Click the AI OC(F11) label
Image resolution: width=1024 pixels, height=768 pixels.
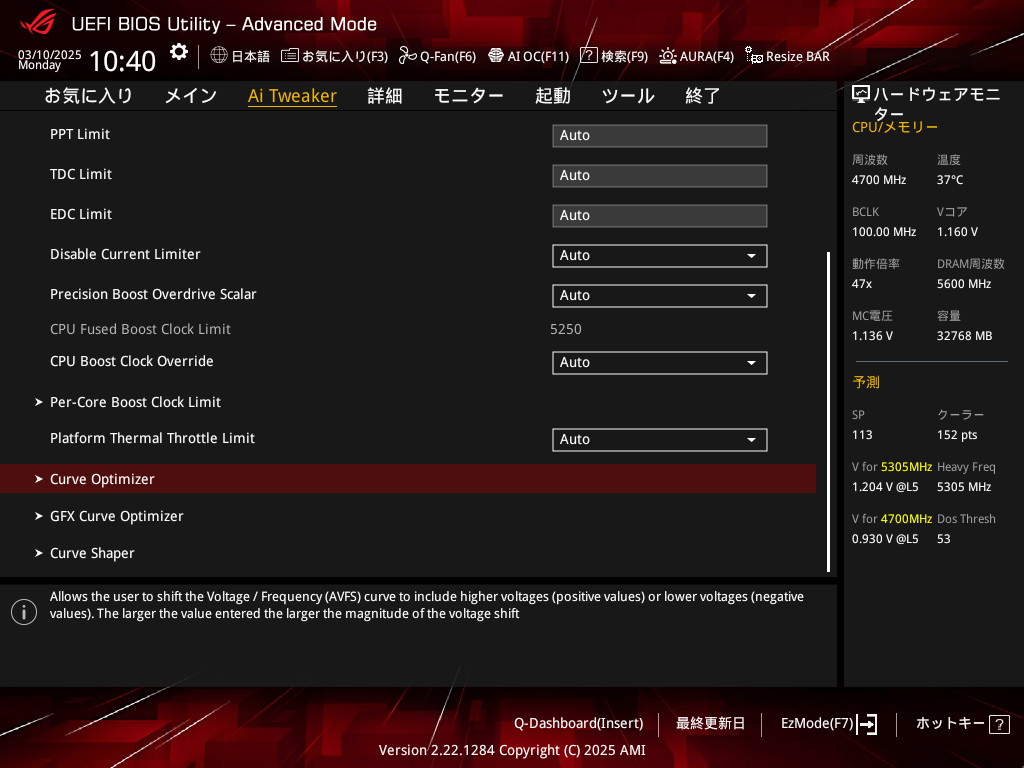pos(538,56)
